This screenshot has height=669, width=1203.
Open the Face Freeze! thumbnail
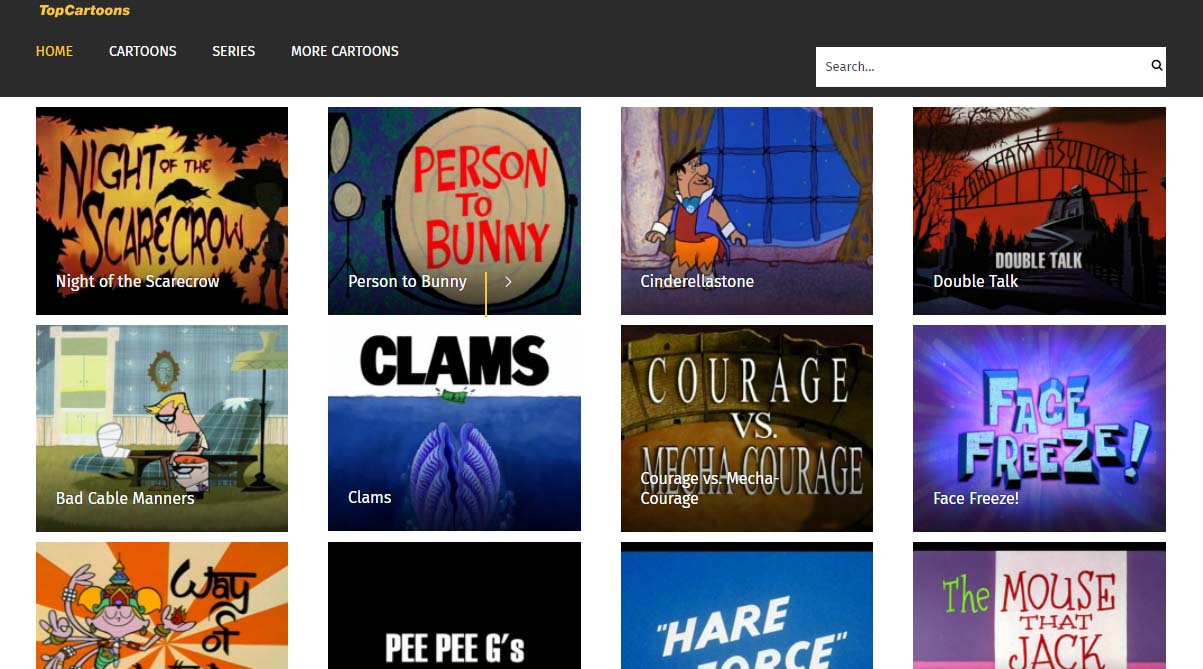[1039, 428]
